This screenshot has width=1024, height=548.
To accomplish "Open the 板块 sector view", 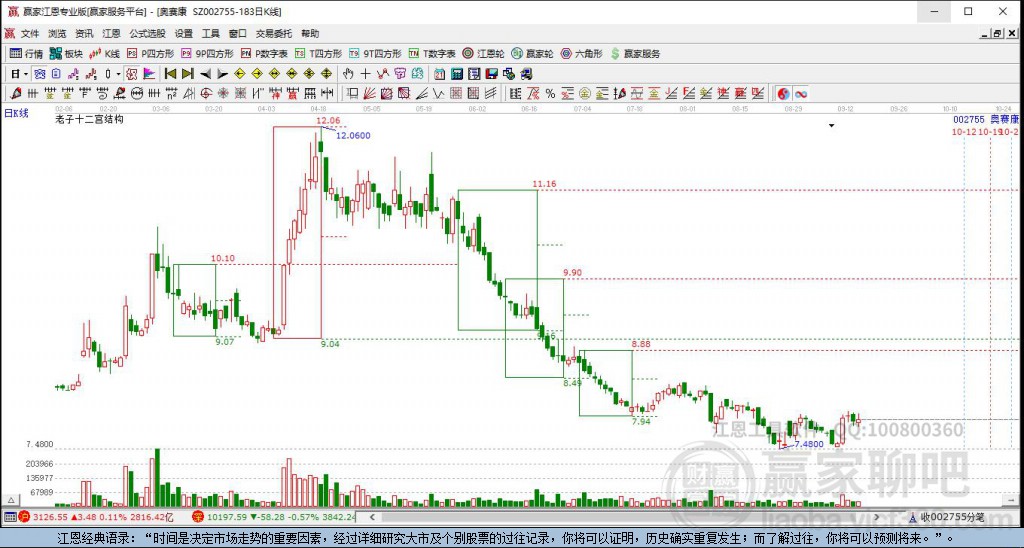I will [67, 54].
